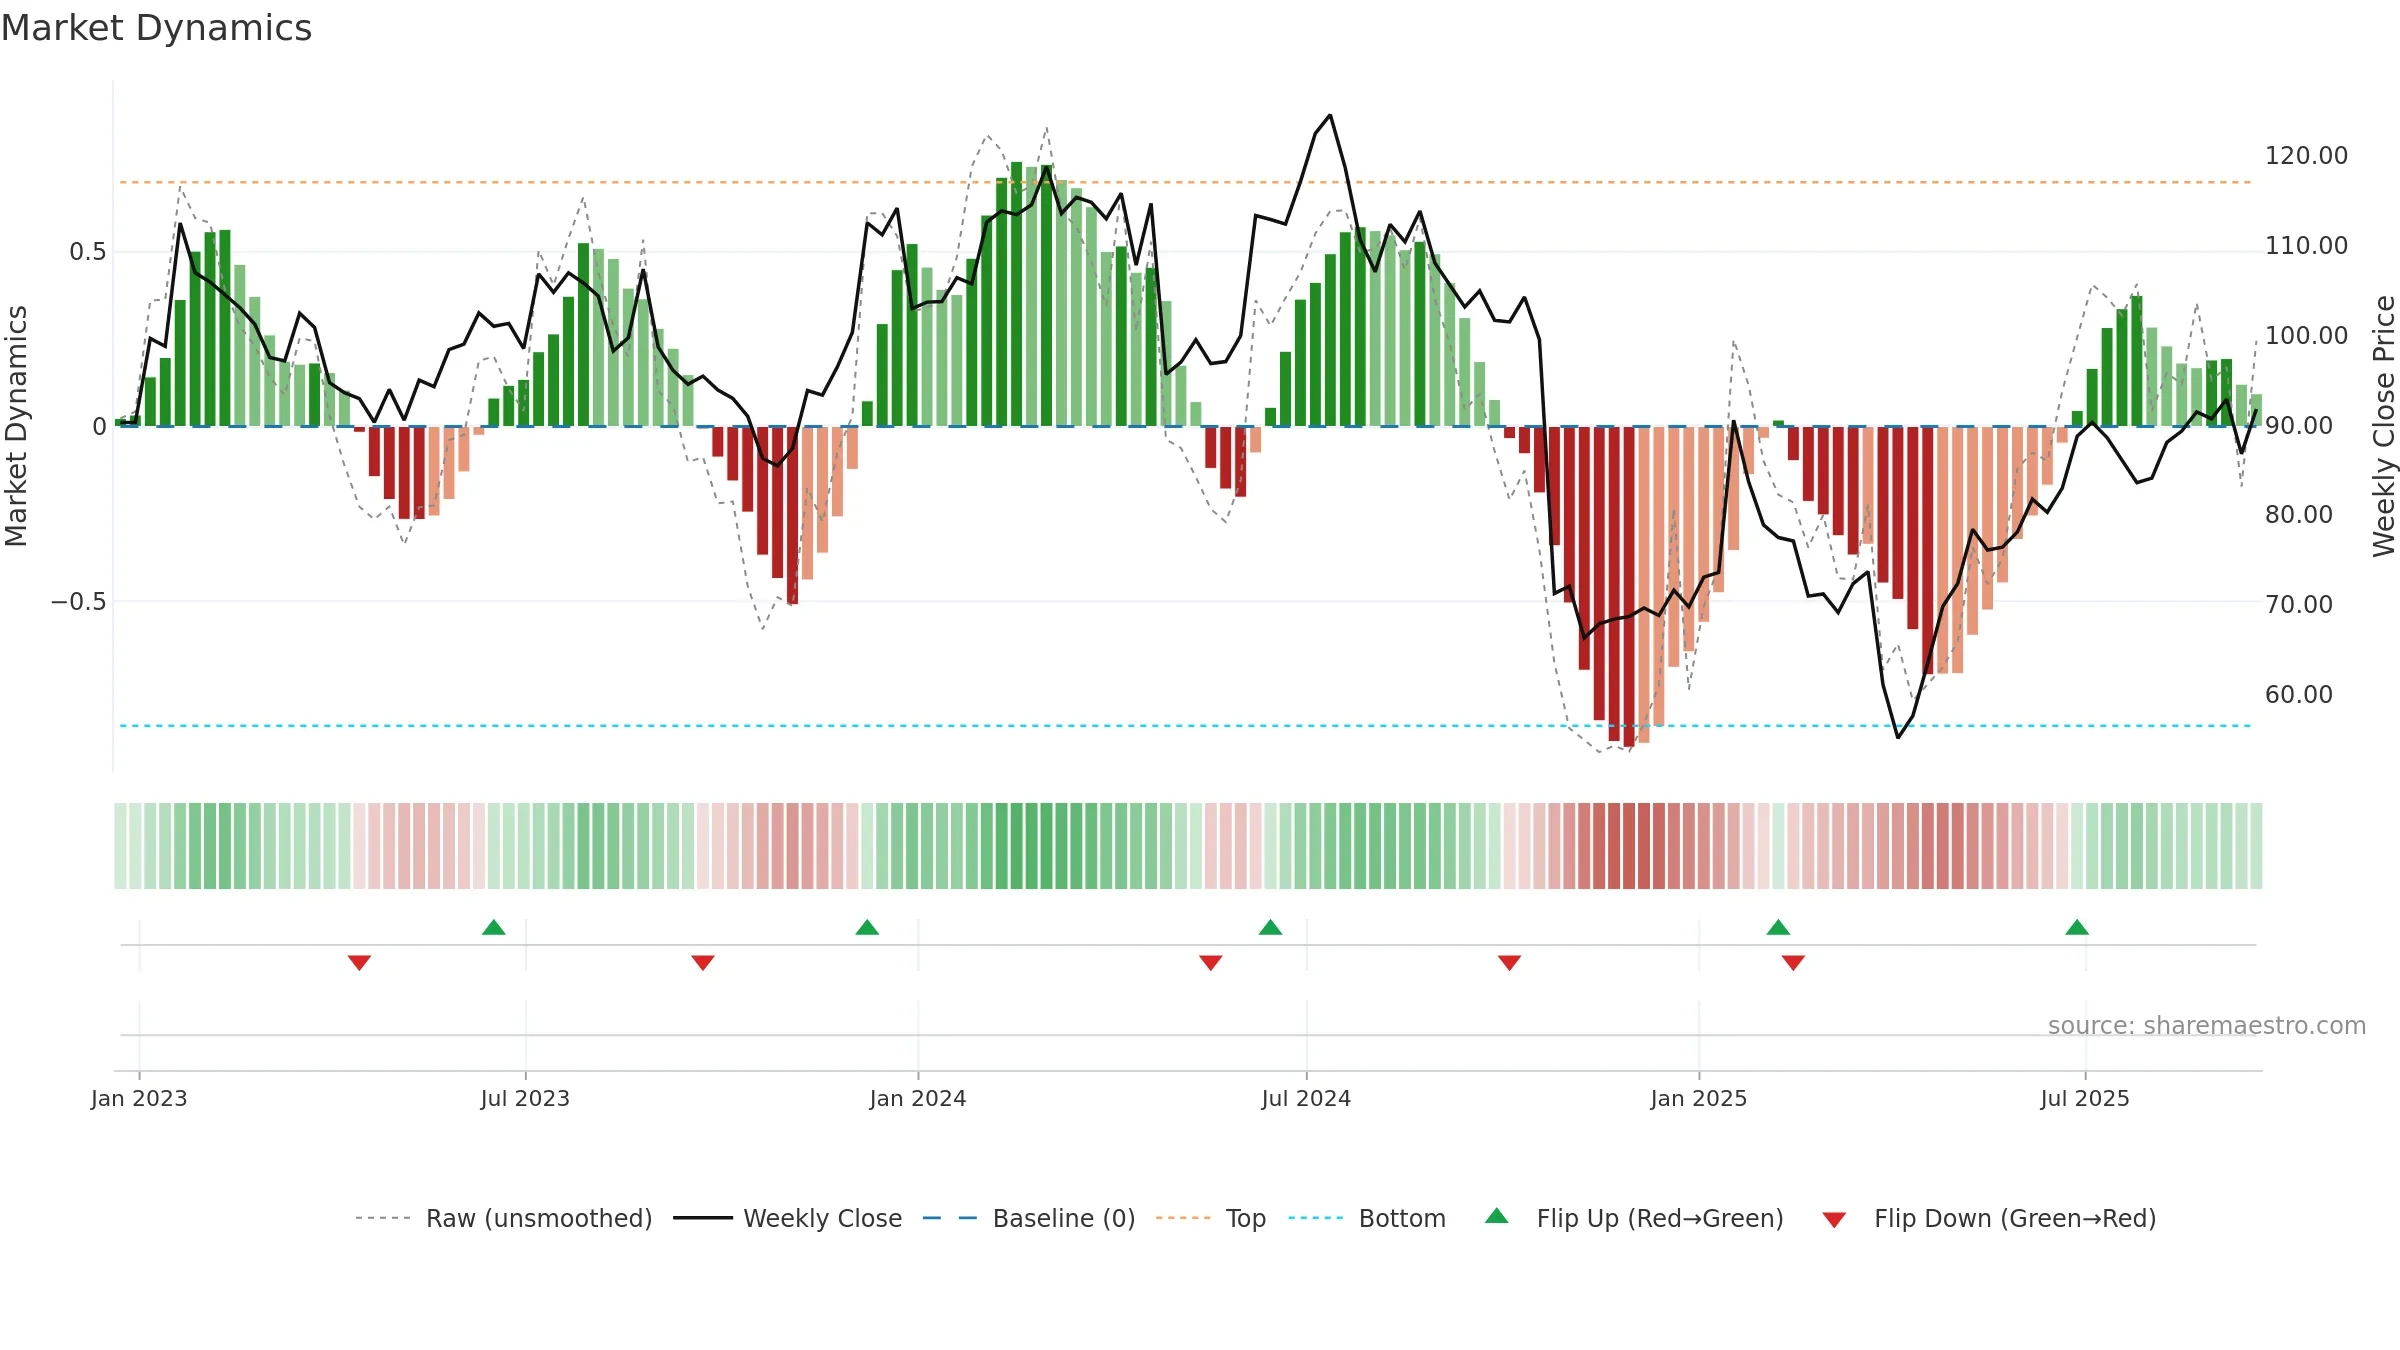Click the Jan 2023 x-axis label
The width and height of the screenshot is (2400, 1350).
pyautogui.click(x=139, y=1098)
